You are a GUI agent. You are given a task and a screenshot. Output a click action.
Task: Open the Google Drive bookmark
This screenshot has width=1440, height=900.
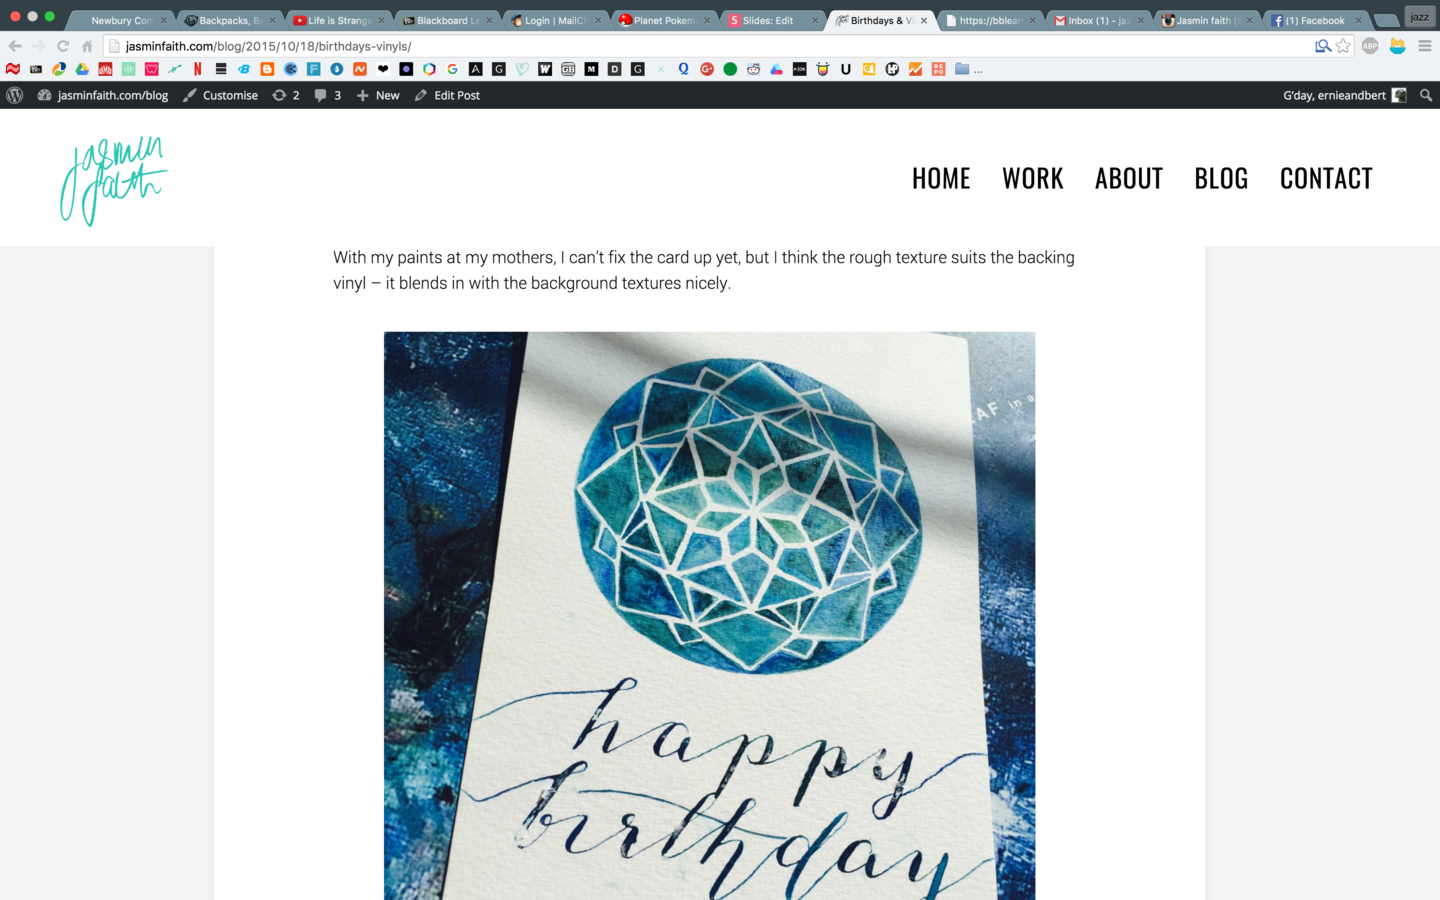coord(82,69)
